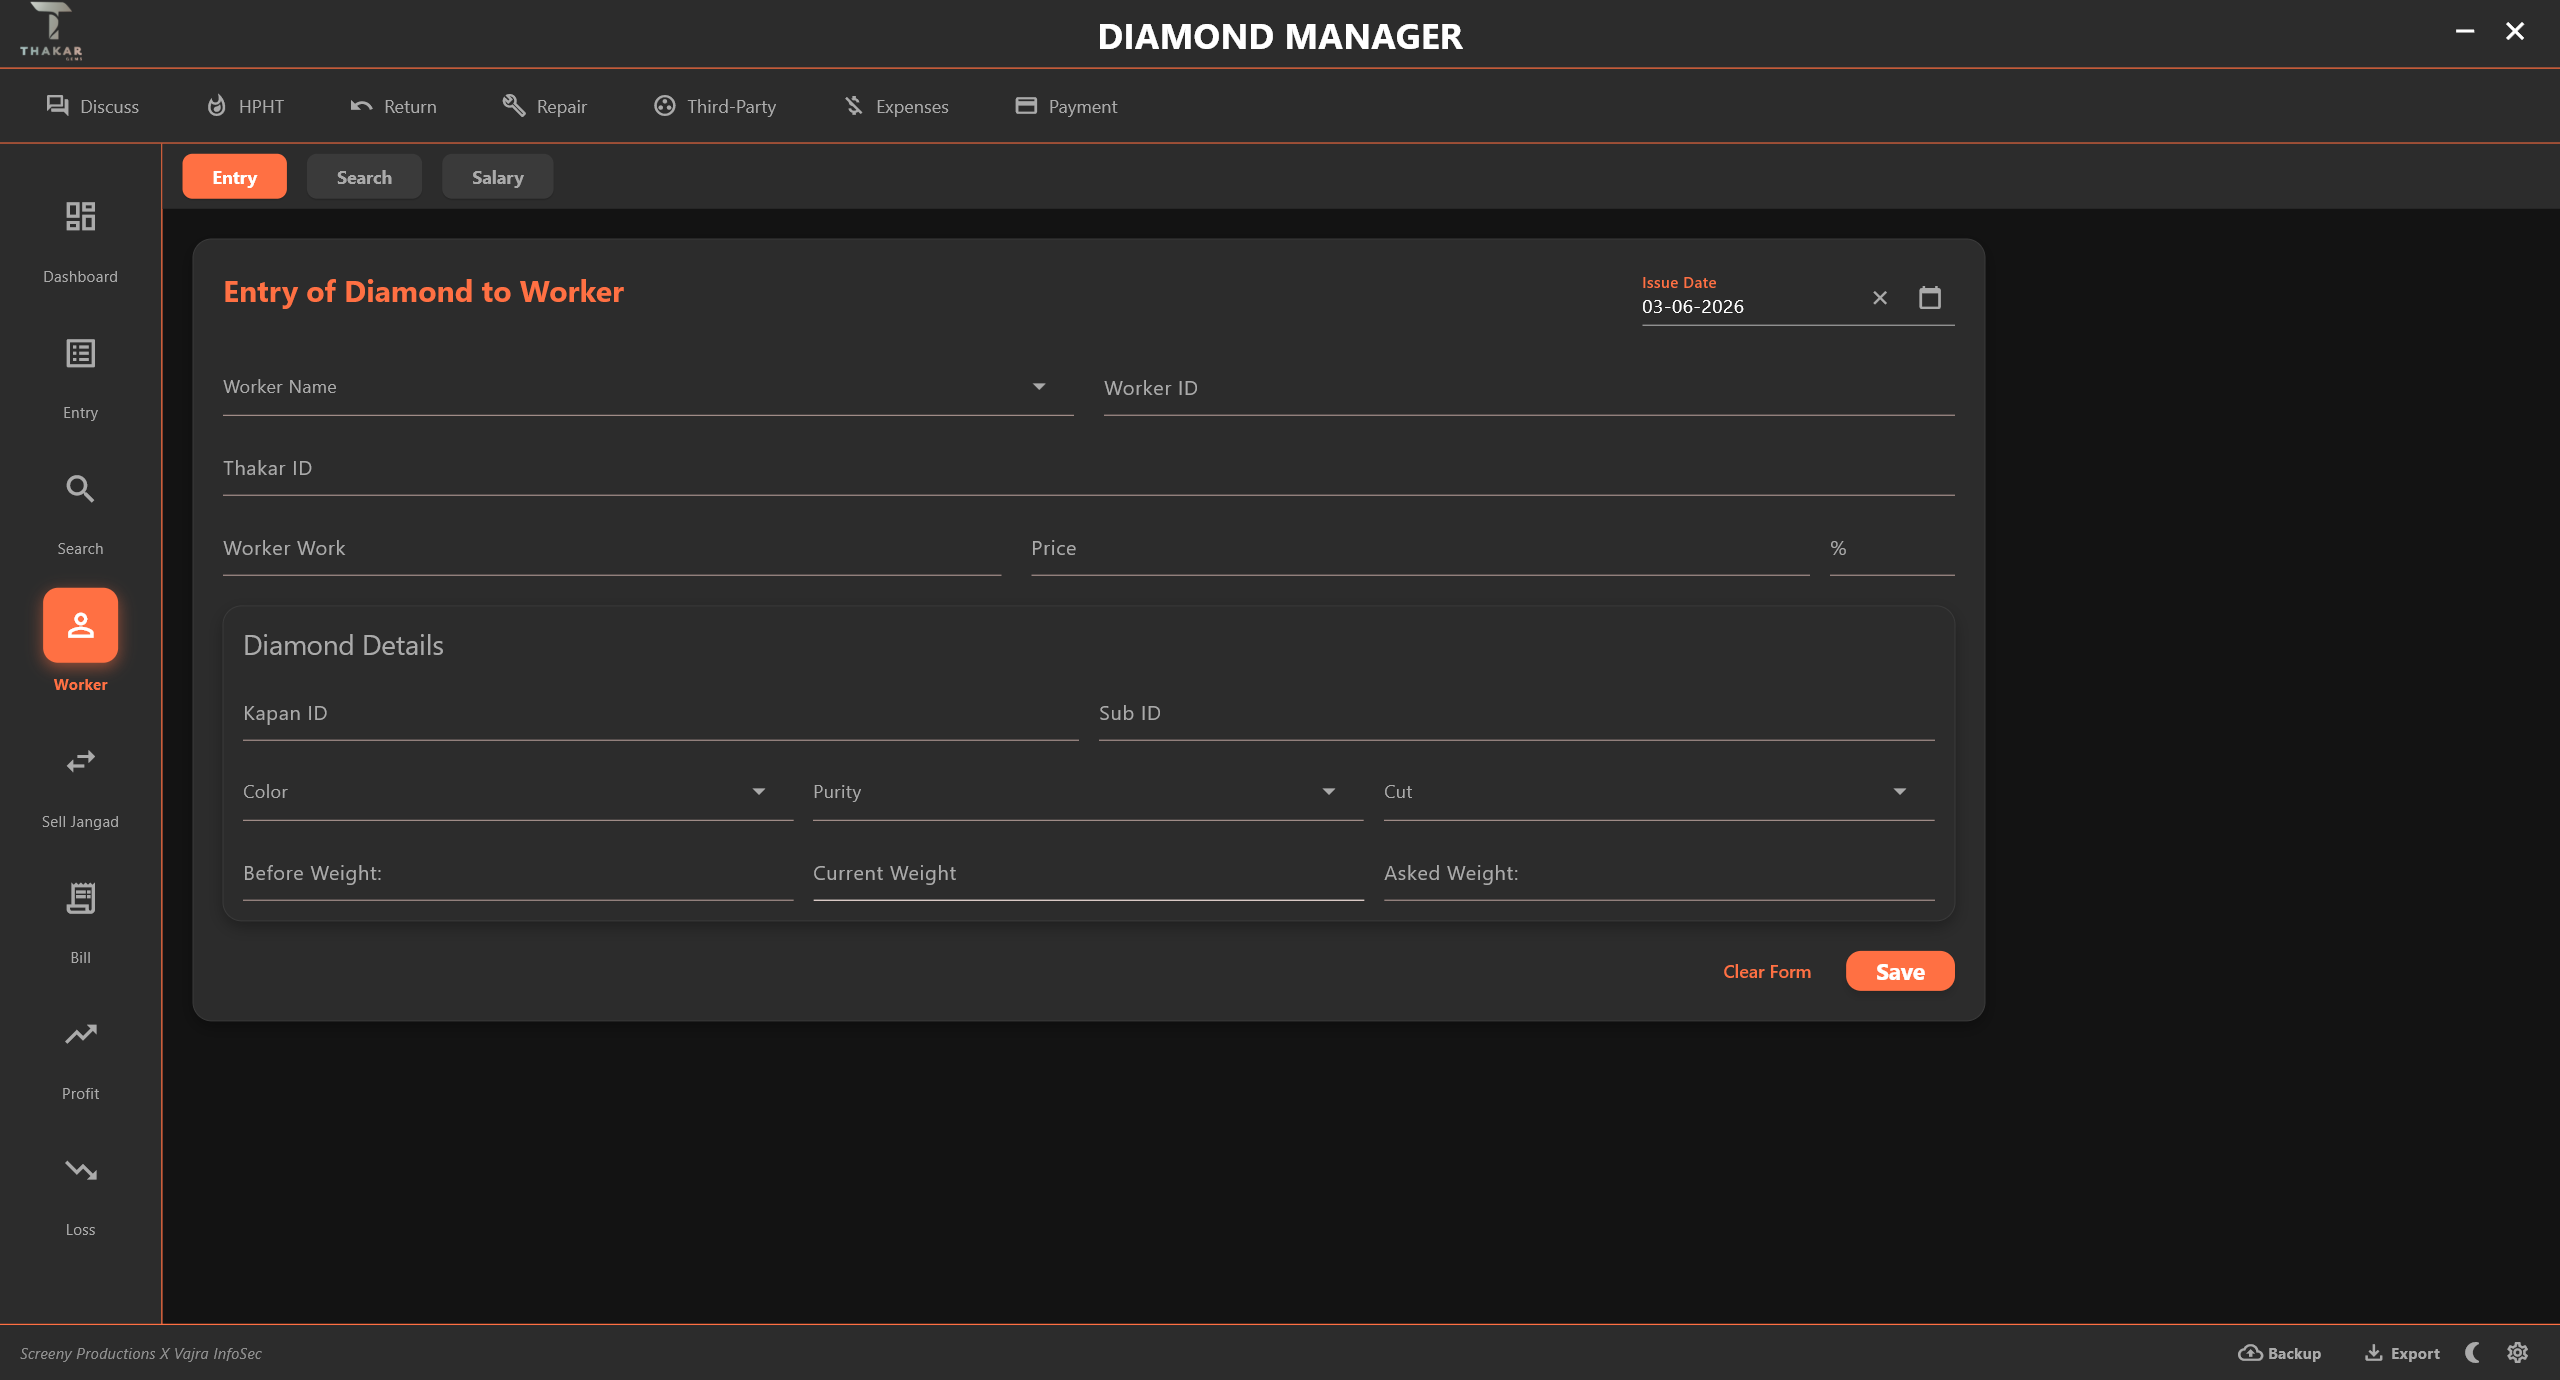2560x1380 pixels.
Task: Open the Entry list icon in sidebar
Action: (x=80, y=353)
